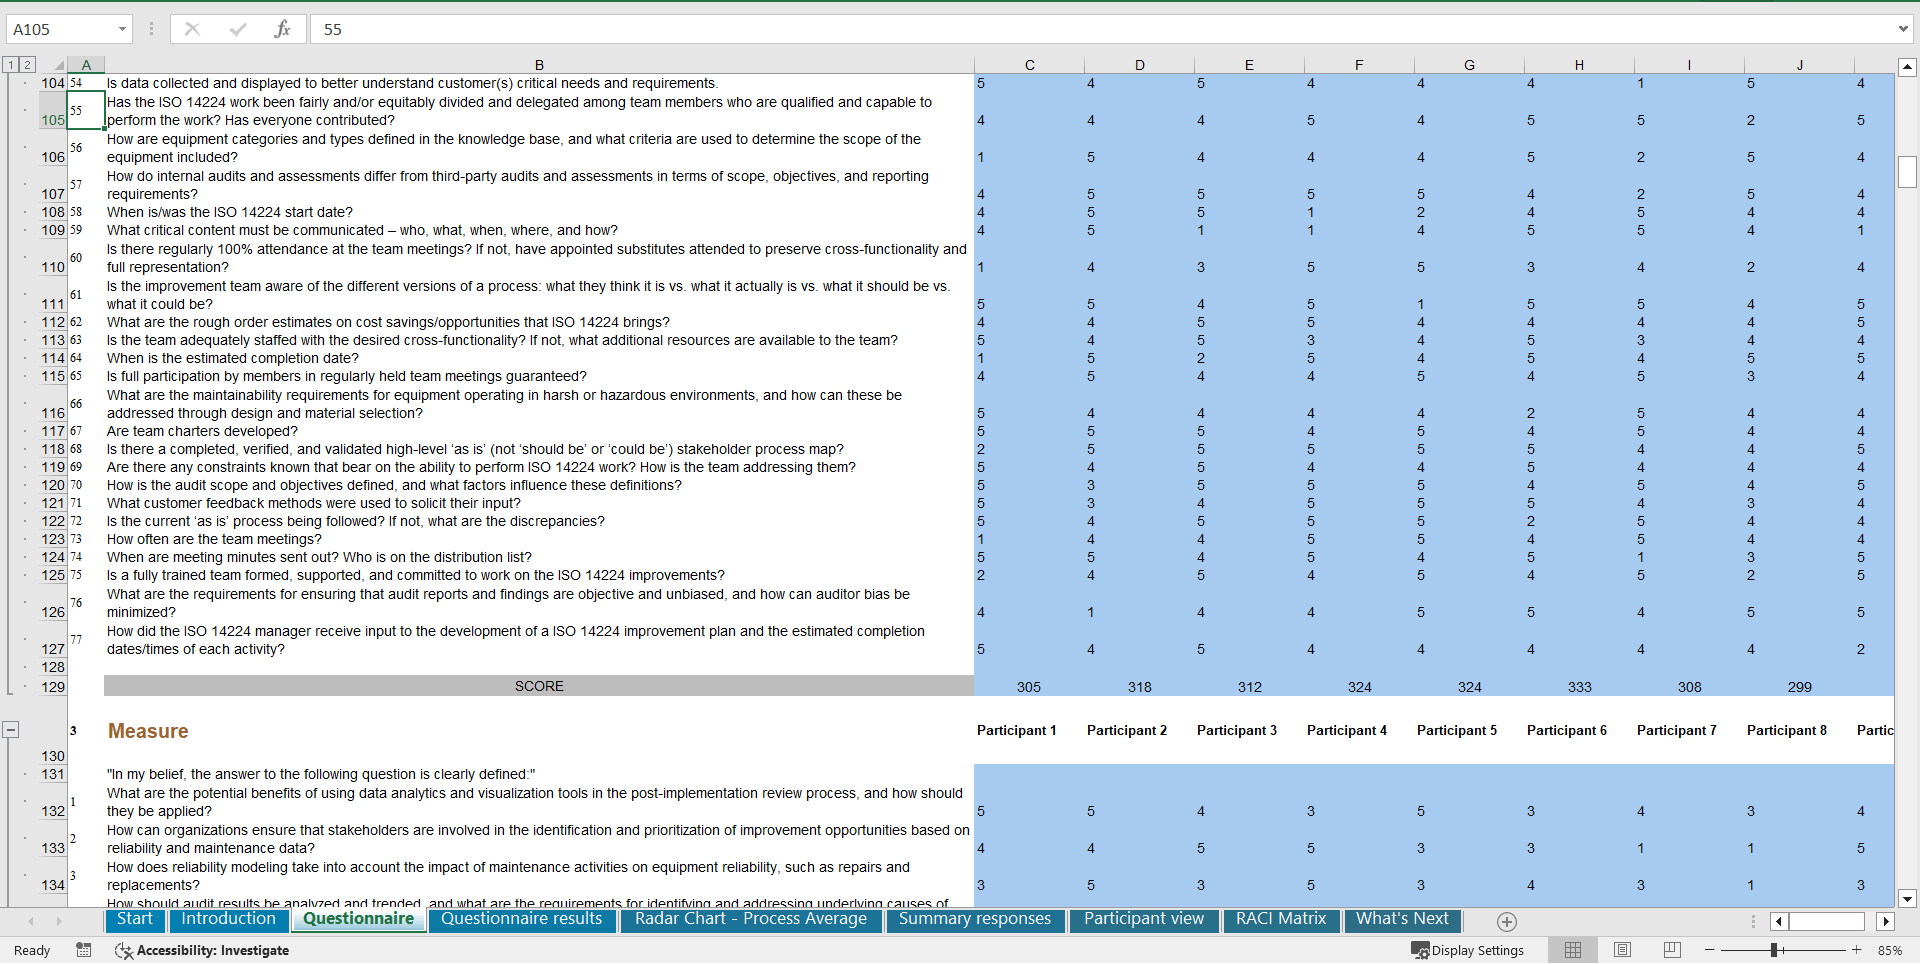Click the Enter checkmark icon in formula bar
1920x964 pixels.
238,29
